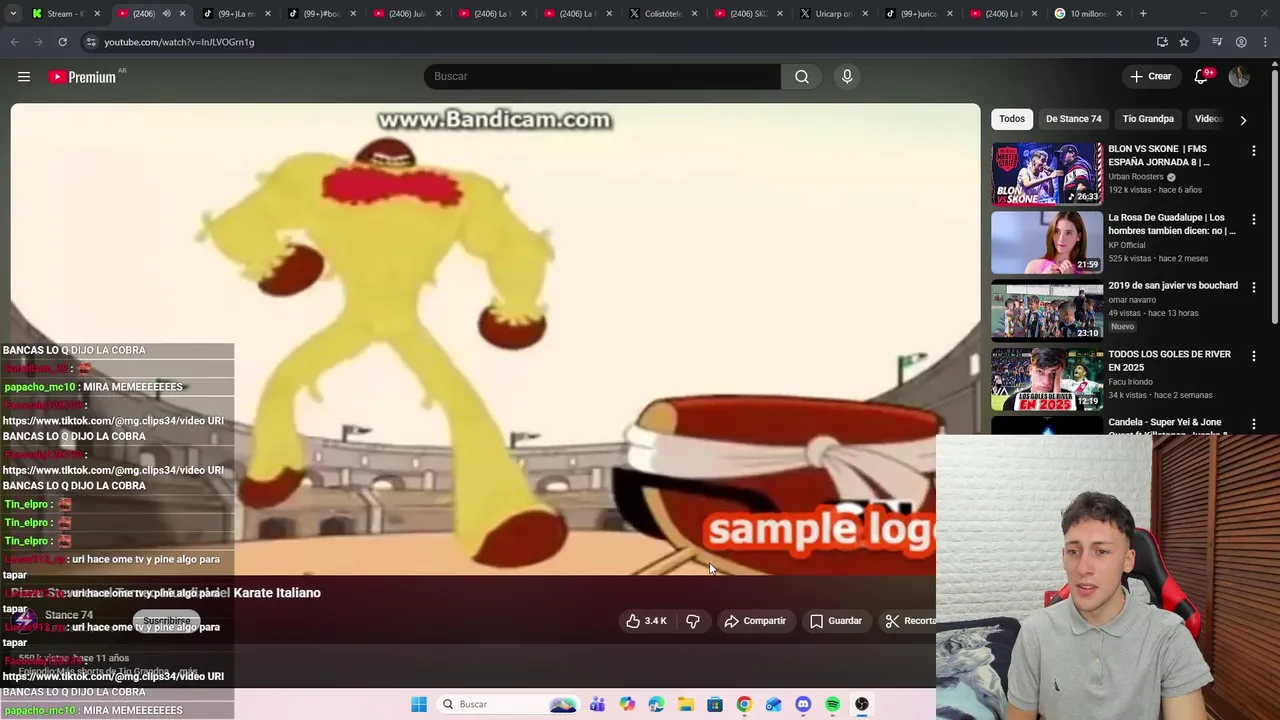1280x720 pixels.
Task: Open OBS Studio from the taskbar
Action: coord(861,704)
